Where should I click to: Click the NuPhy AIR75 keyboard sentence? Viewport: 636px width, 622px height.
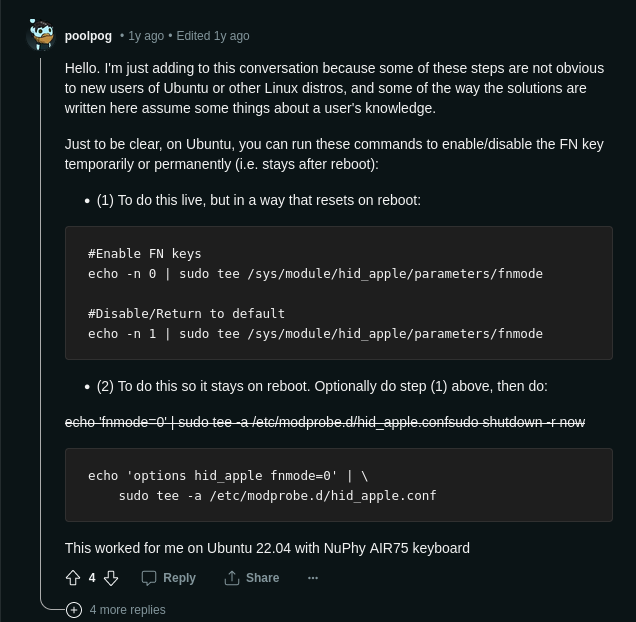pos(267,548)
